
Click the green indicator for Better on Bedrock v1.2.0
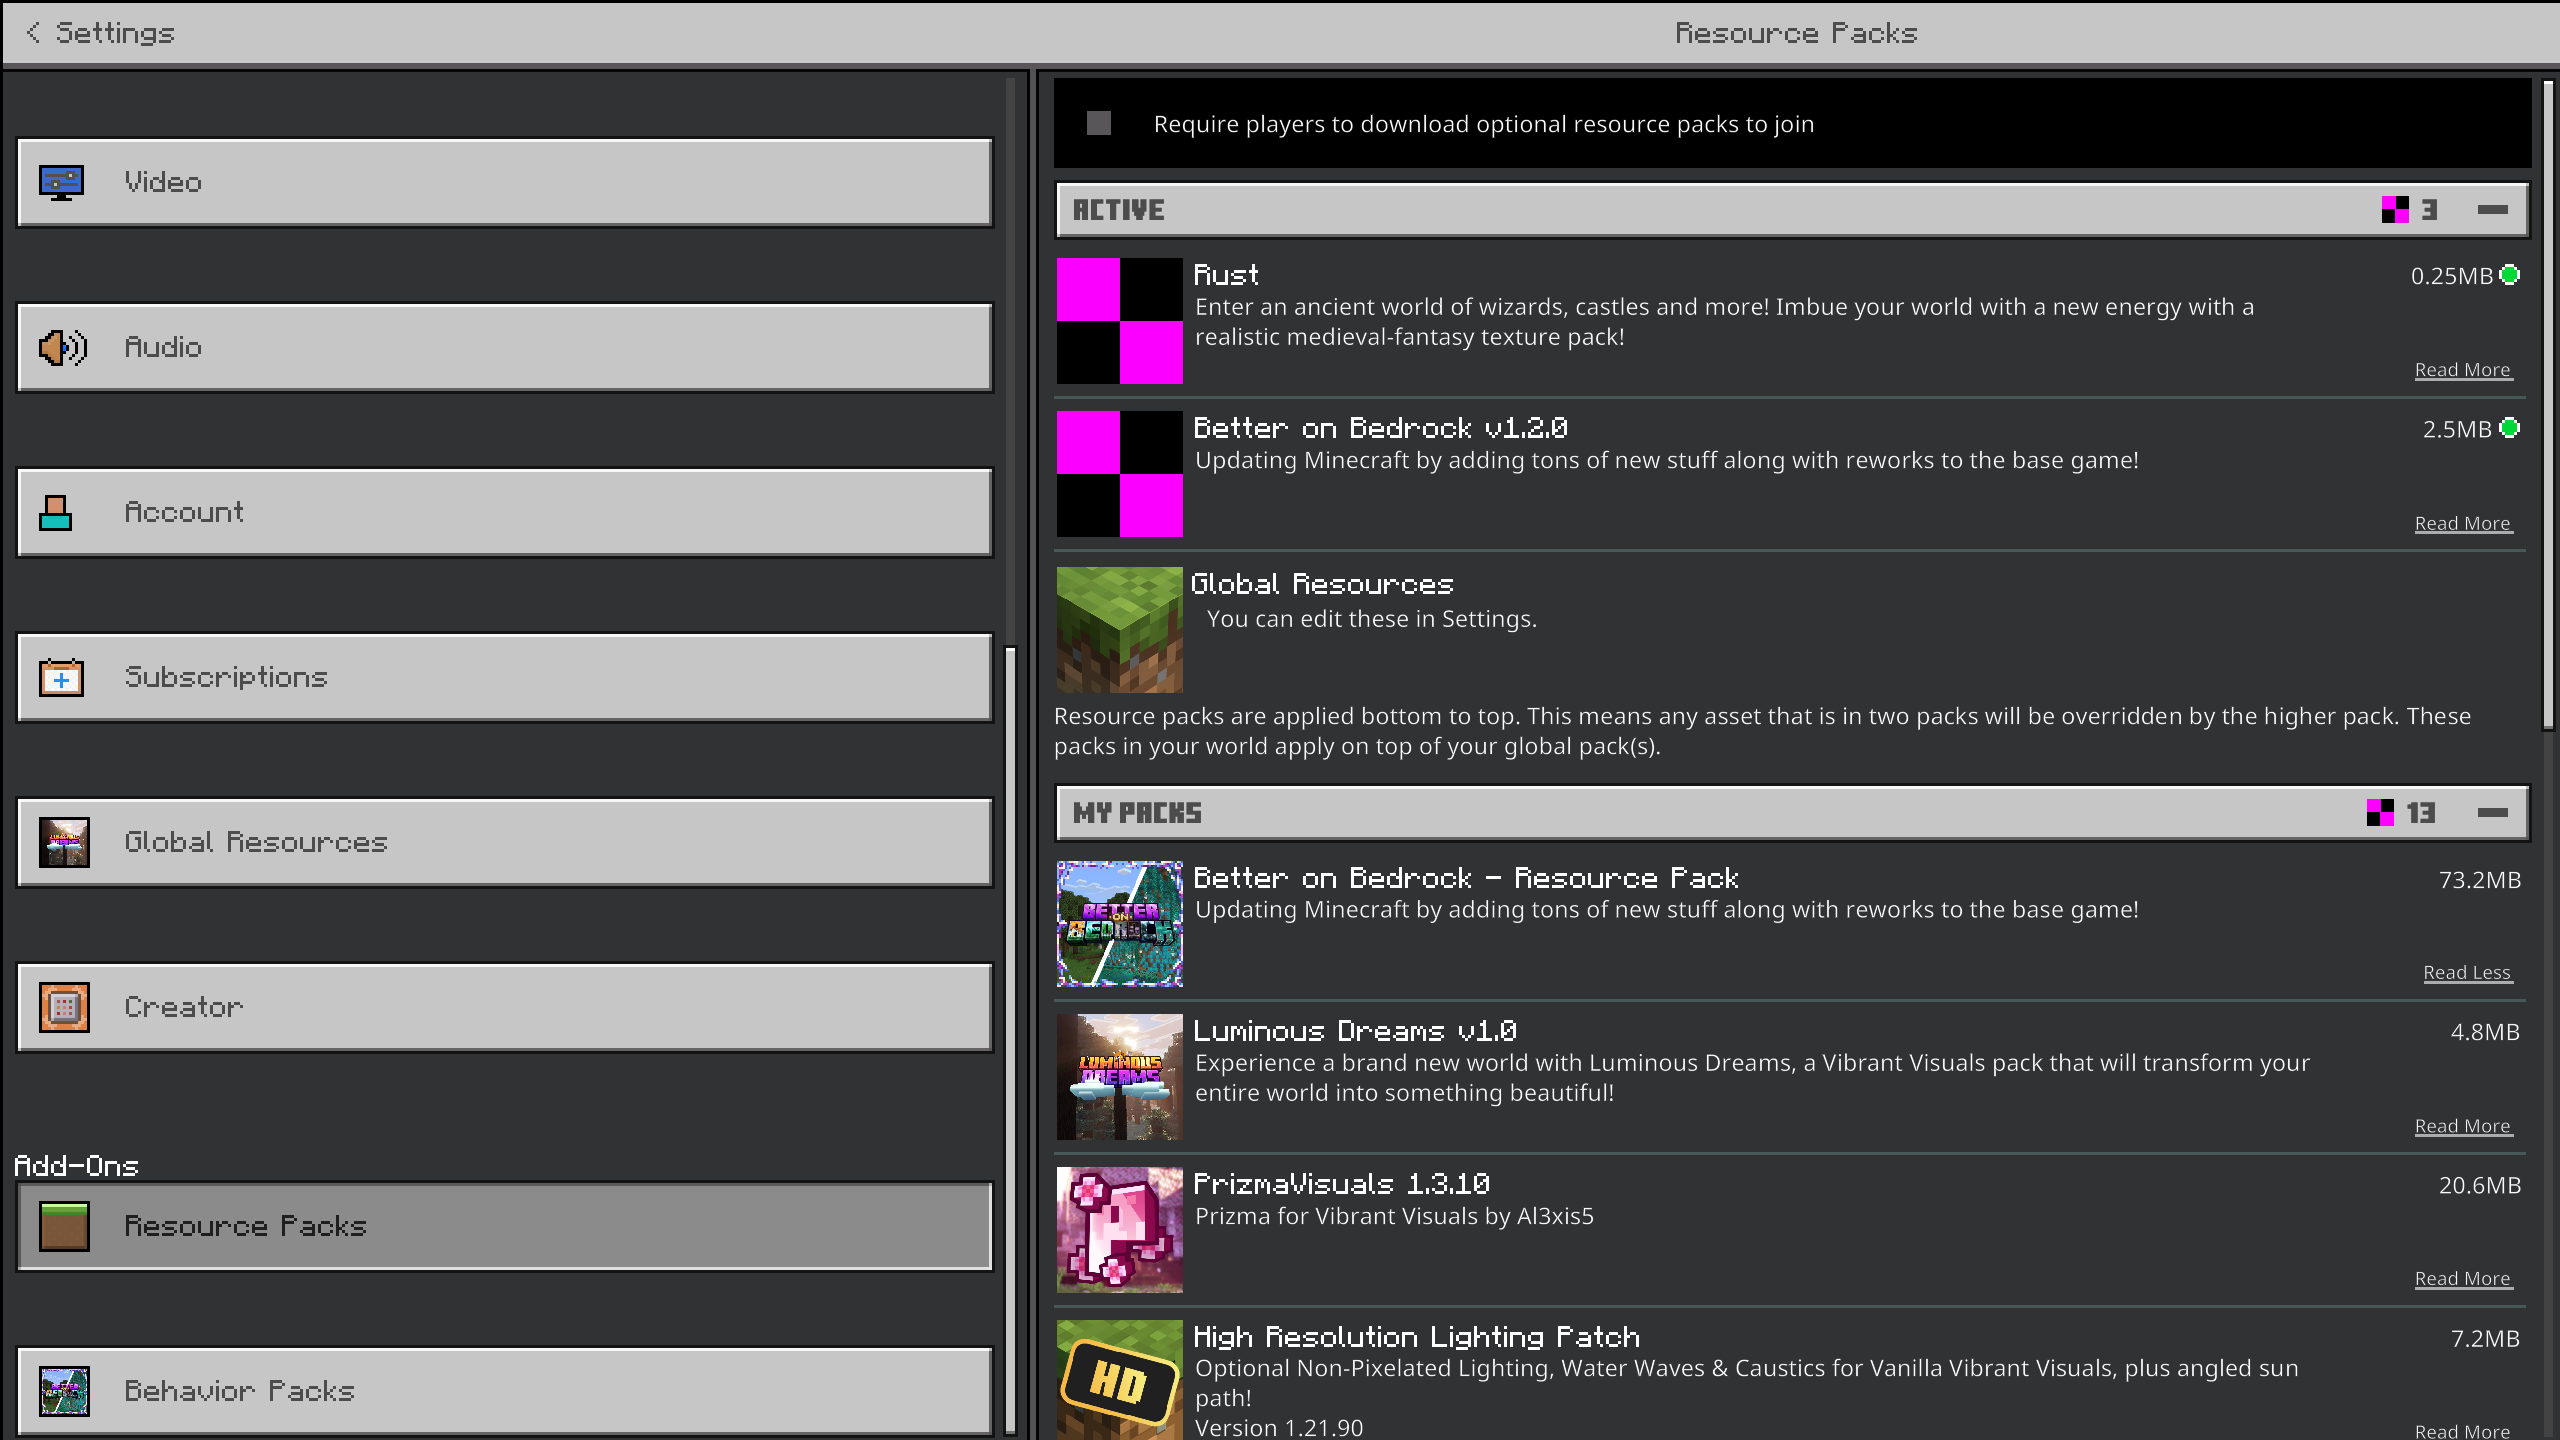click(2510, 428)
